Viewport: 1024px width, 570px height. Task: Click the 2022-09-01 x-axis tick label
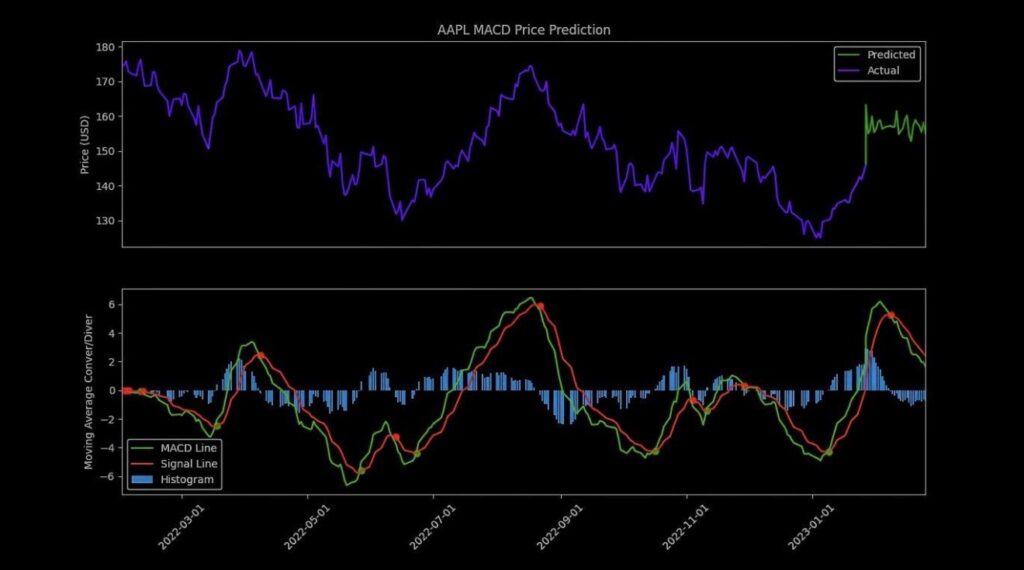[x=560, y=527]
